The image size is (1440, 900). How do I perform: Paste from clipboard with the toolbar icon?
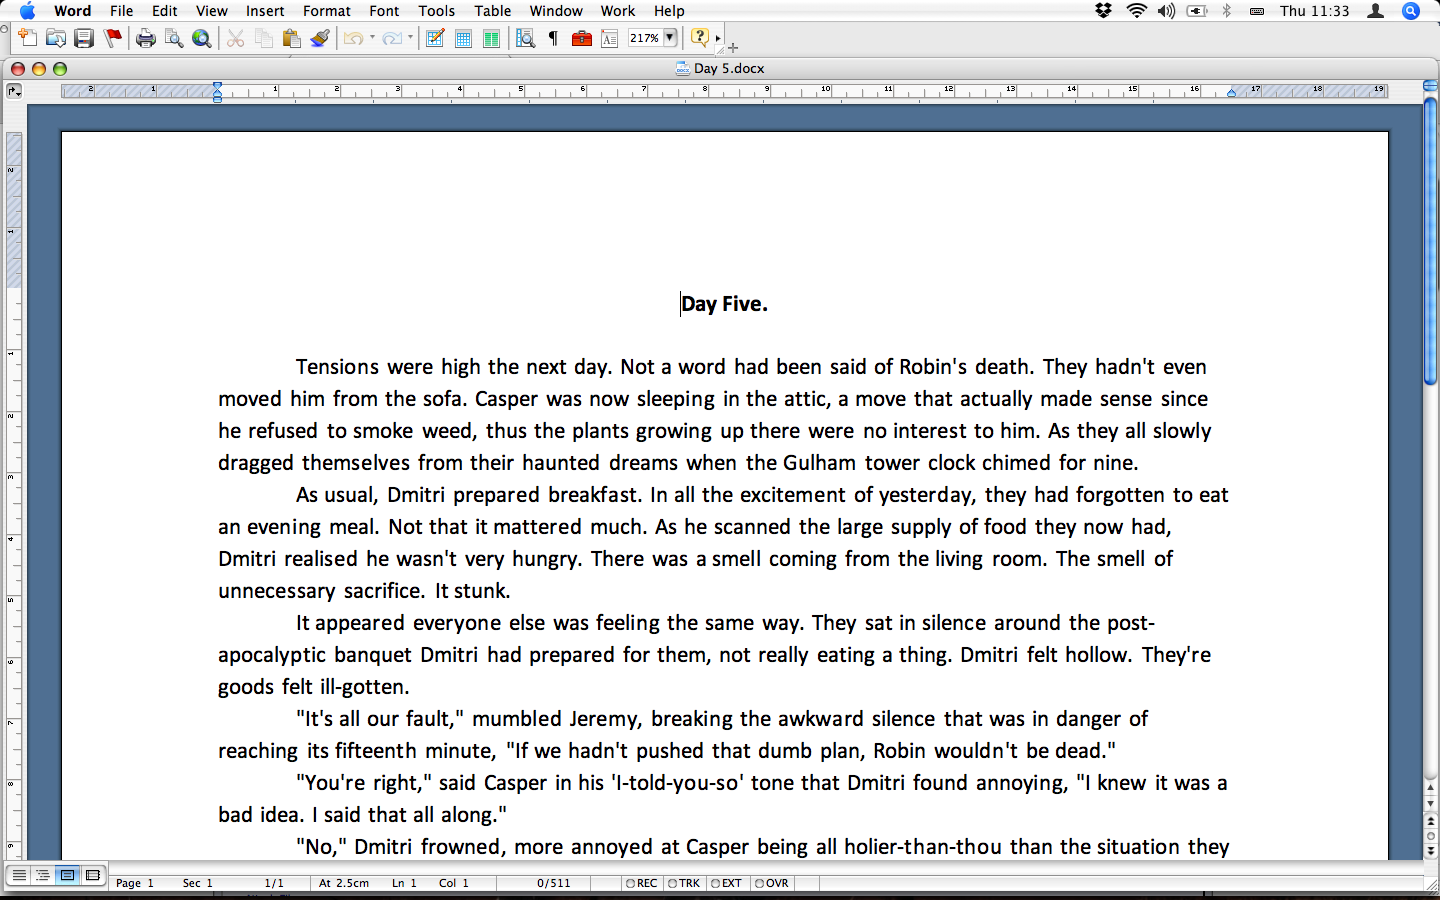pos(292,38)
